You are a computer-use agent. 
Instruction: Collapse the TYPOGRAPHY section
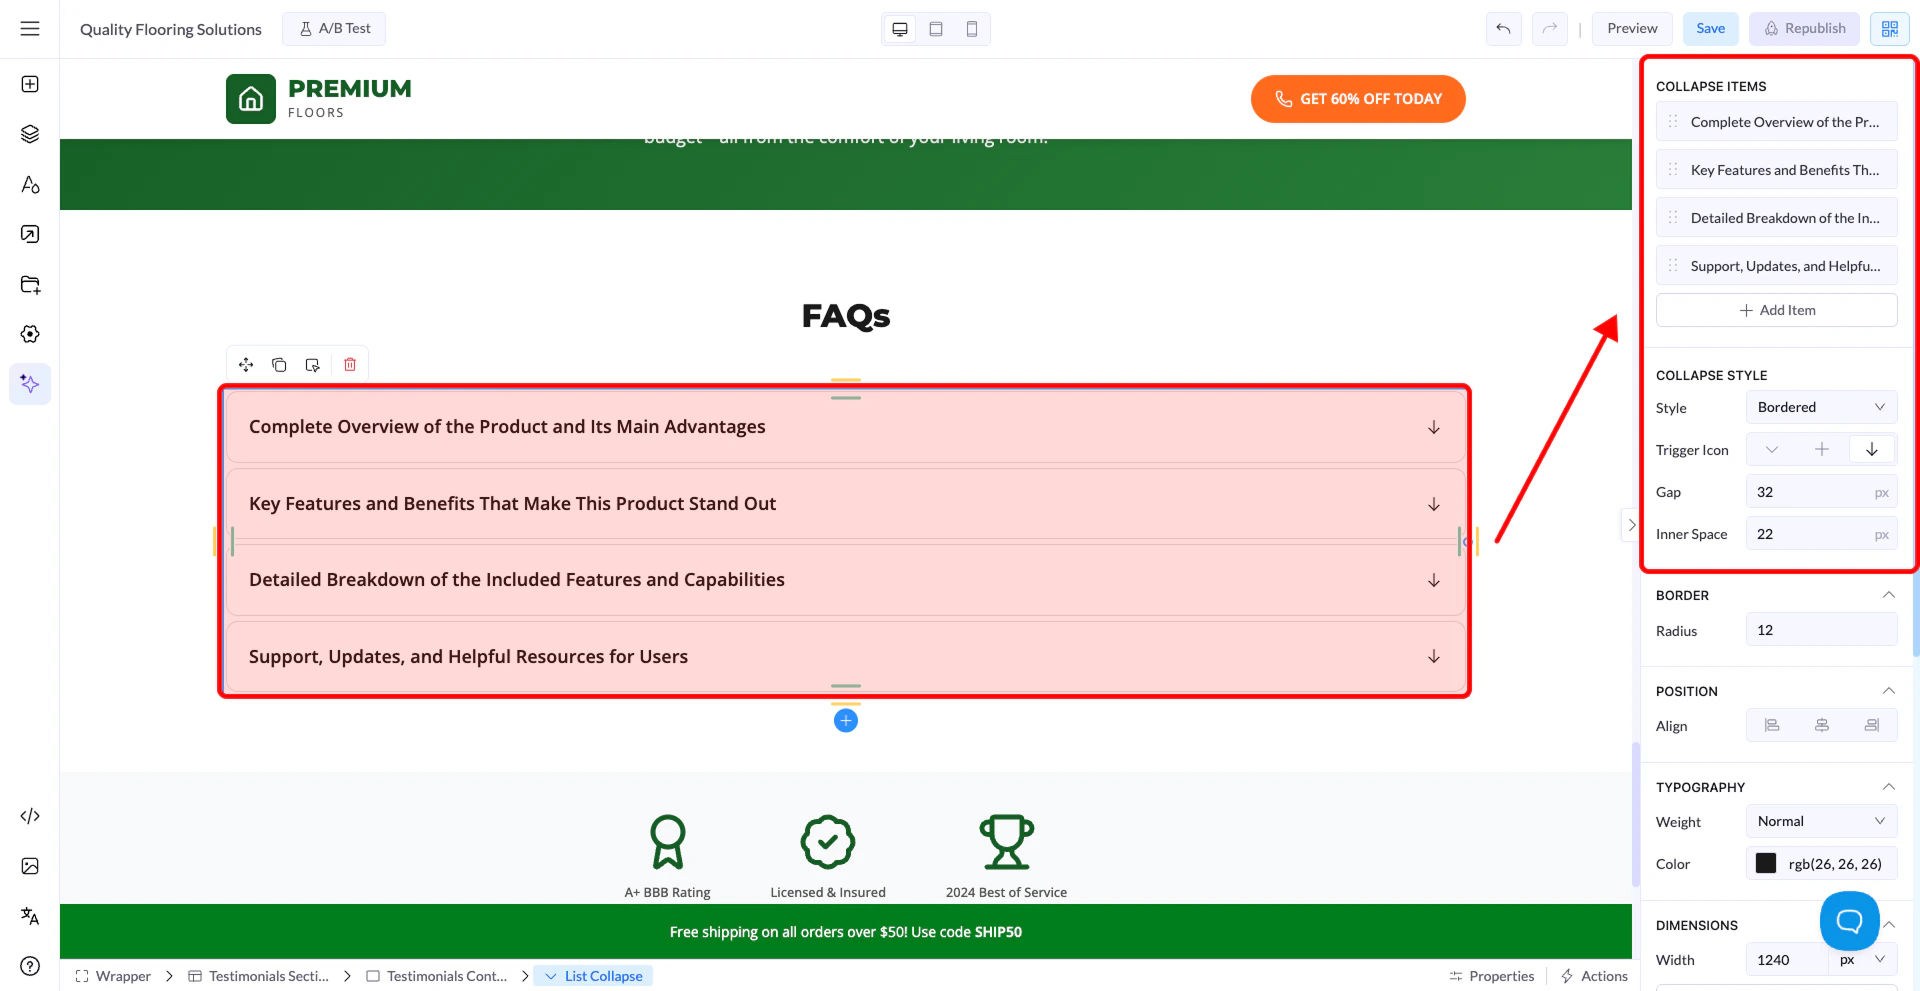pos(1888,787)
